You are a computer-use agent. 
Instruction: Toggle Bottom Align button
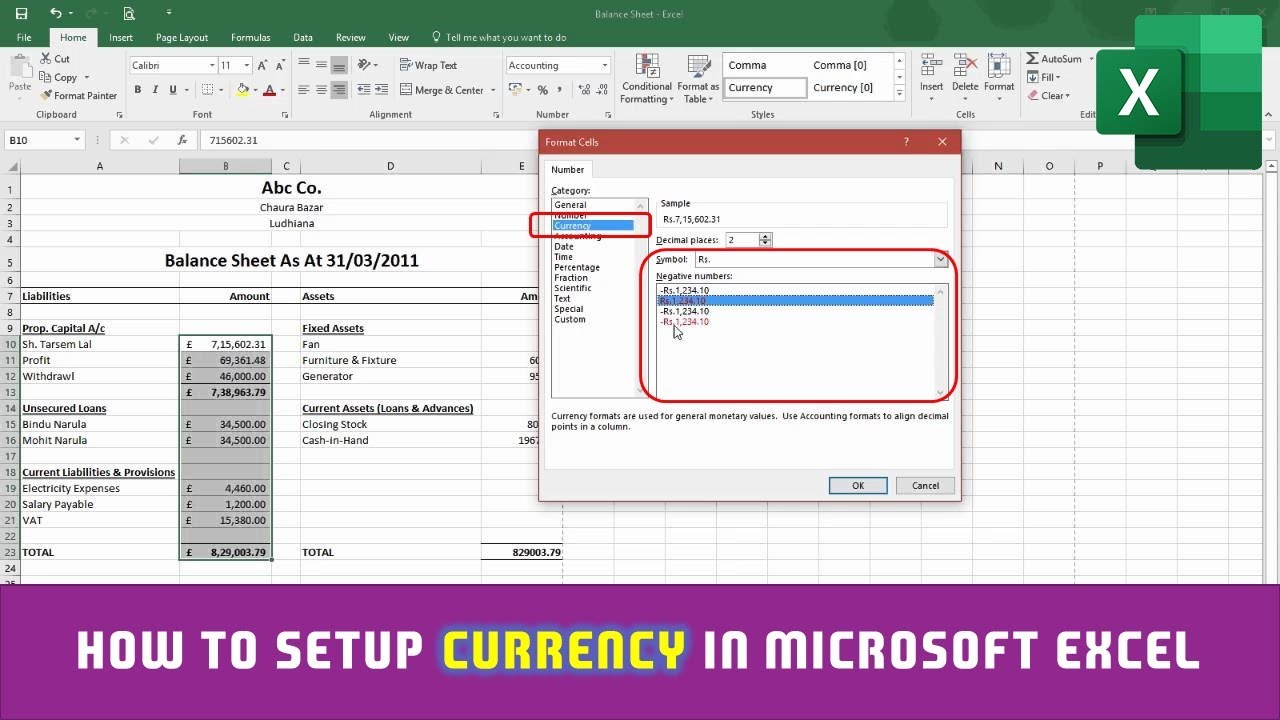(339, 65)
